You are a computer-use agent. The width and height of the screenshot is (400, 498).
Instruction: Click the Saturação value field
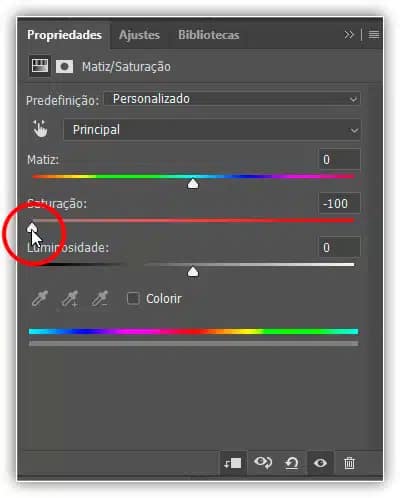click(x=339, y=203)
